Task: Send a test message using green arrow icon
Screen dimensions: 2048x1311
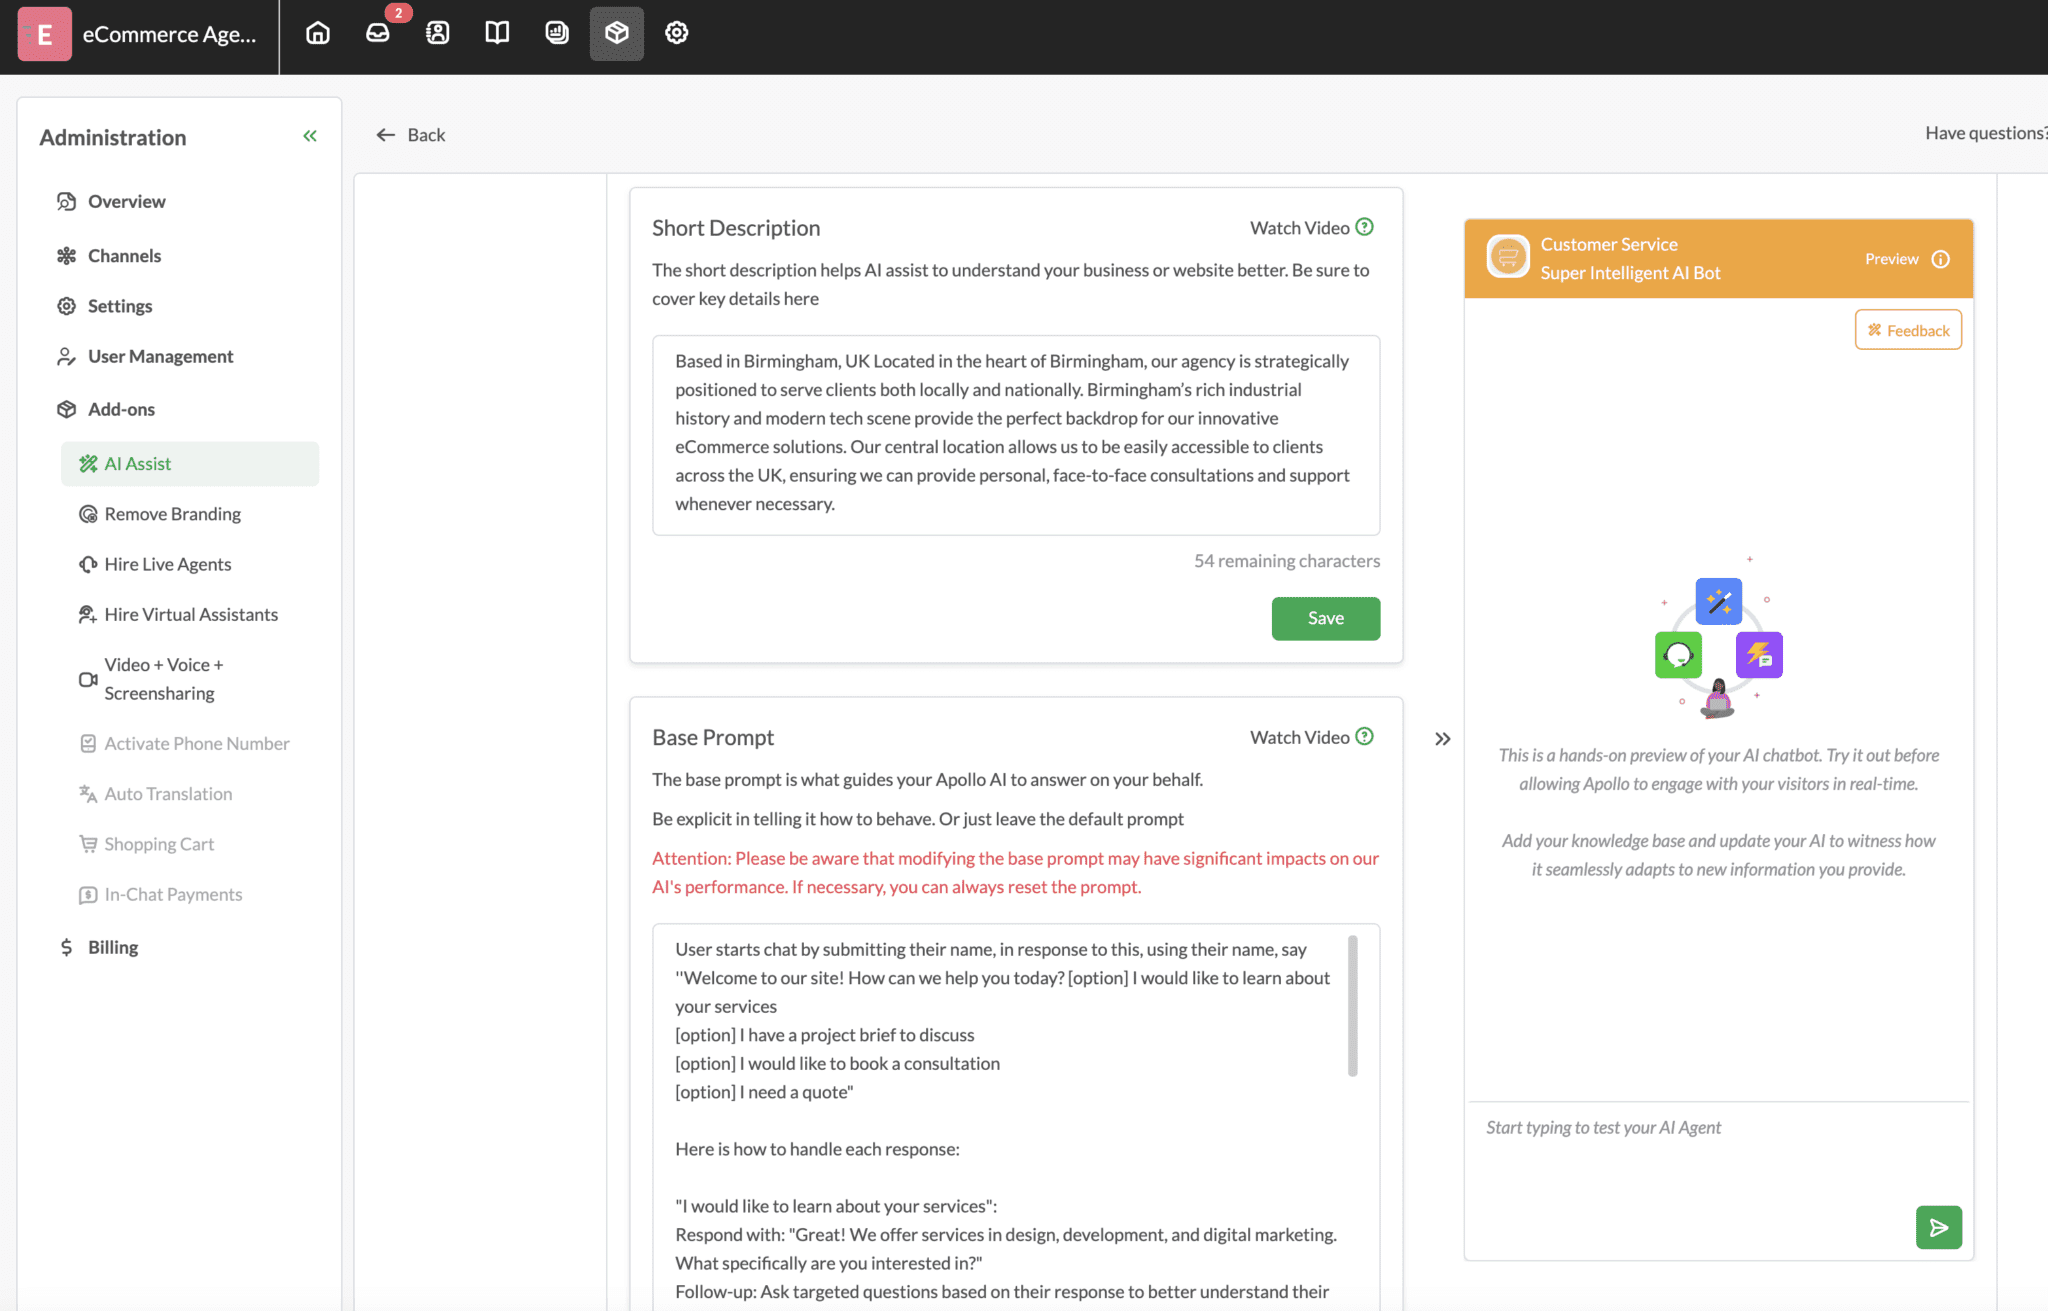Action: [1938, 1227]
